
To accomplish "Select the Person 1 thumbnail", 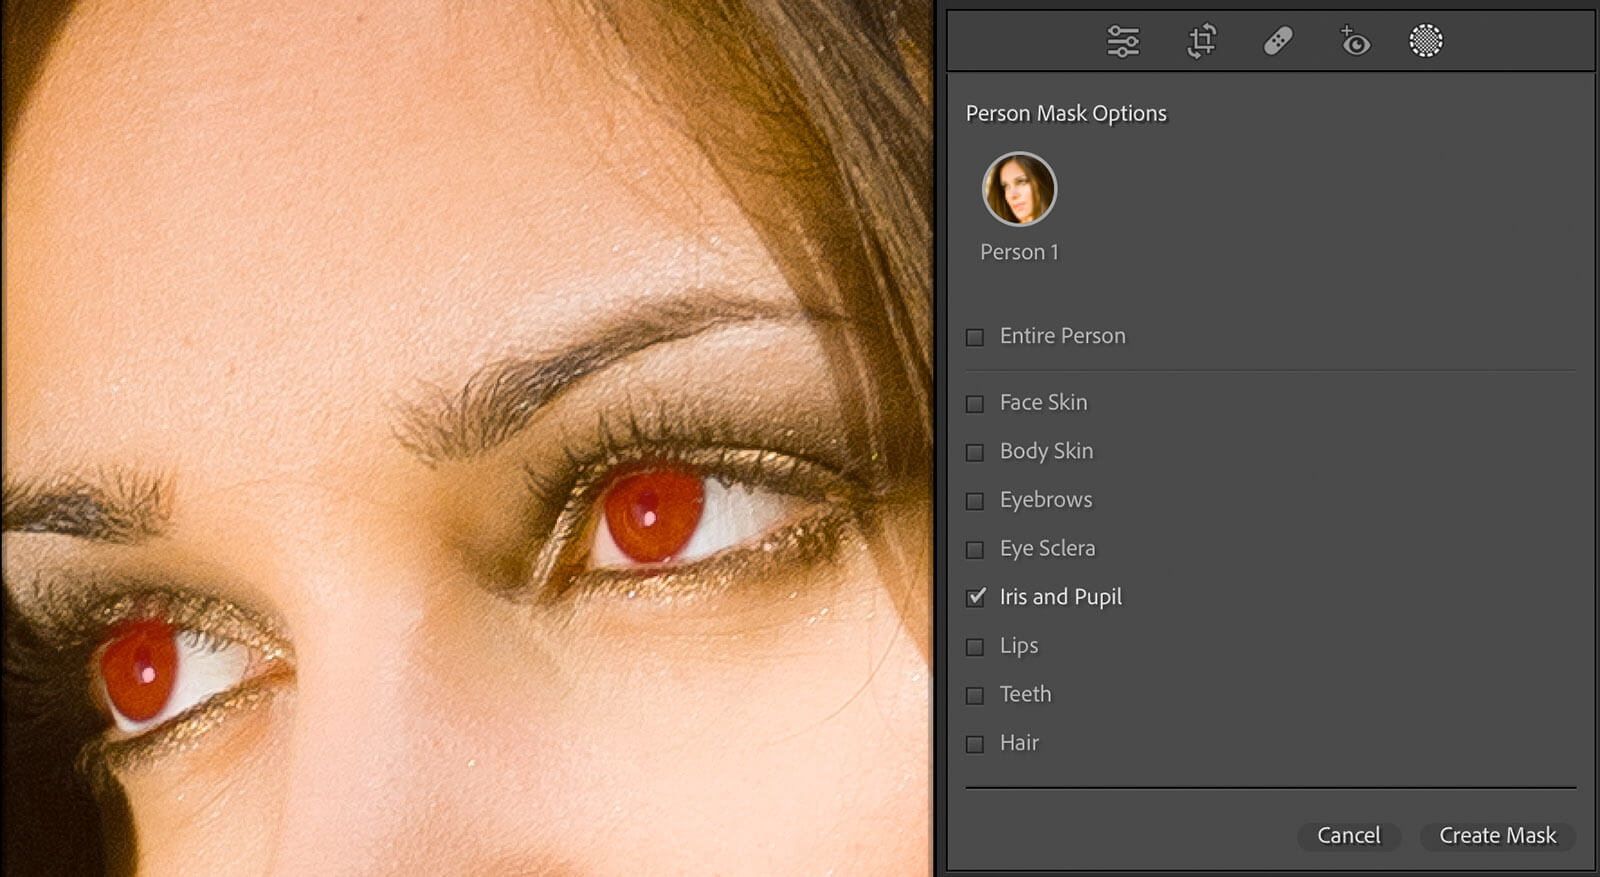I will pyautogui.click(x=1019, y=189).
